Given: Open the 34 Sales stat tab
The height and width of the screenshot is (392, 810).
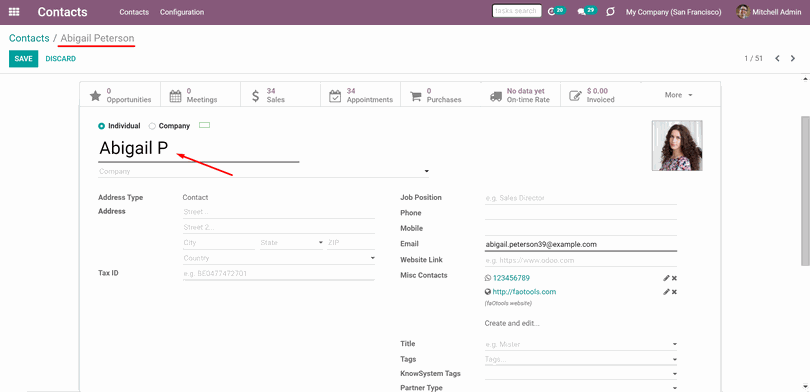Looking at the screenshot, I should point(281,95).
